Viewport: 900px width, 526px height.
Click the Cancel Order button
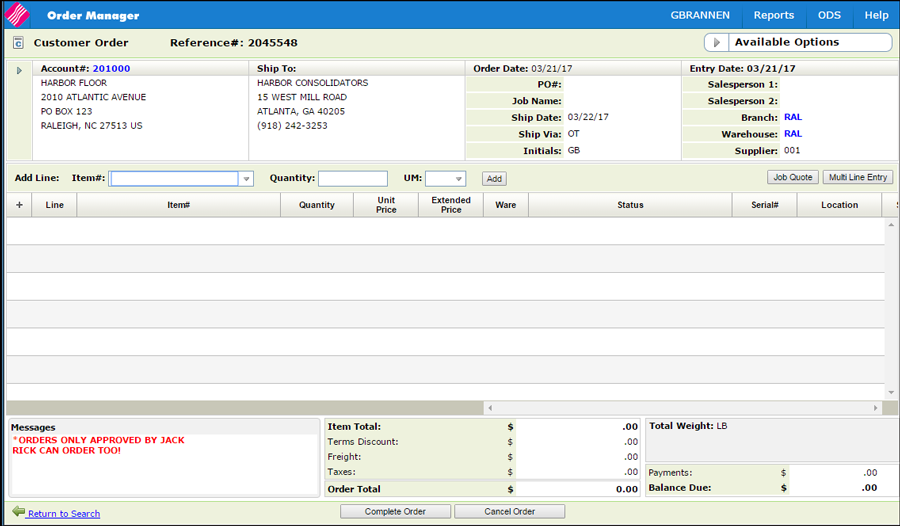point(510,511)
